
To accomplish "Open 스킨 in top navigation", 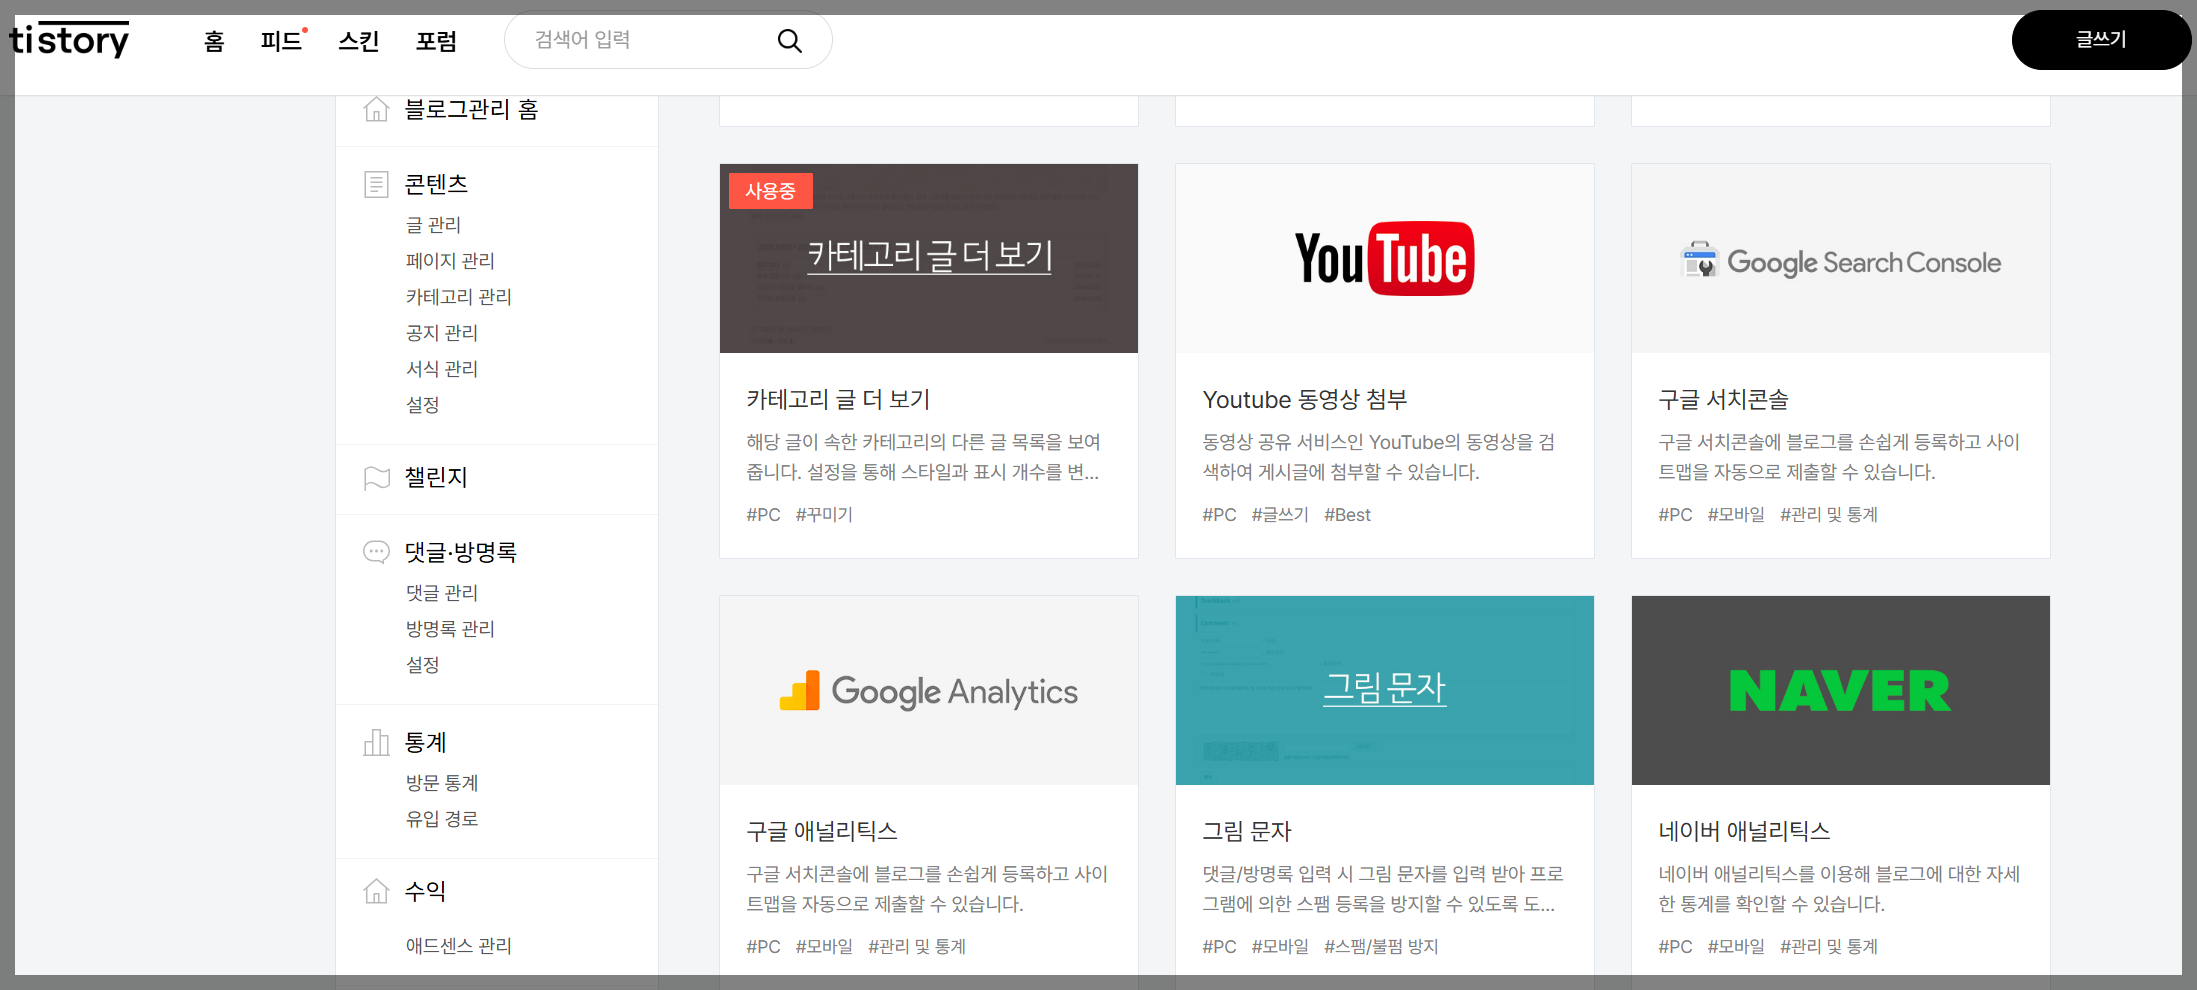I will (x=359, y=41).
